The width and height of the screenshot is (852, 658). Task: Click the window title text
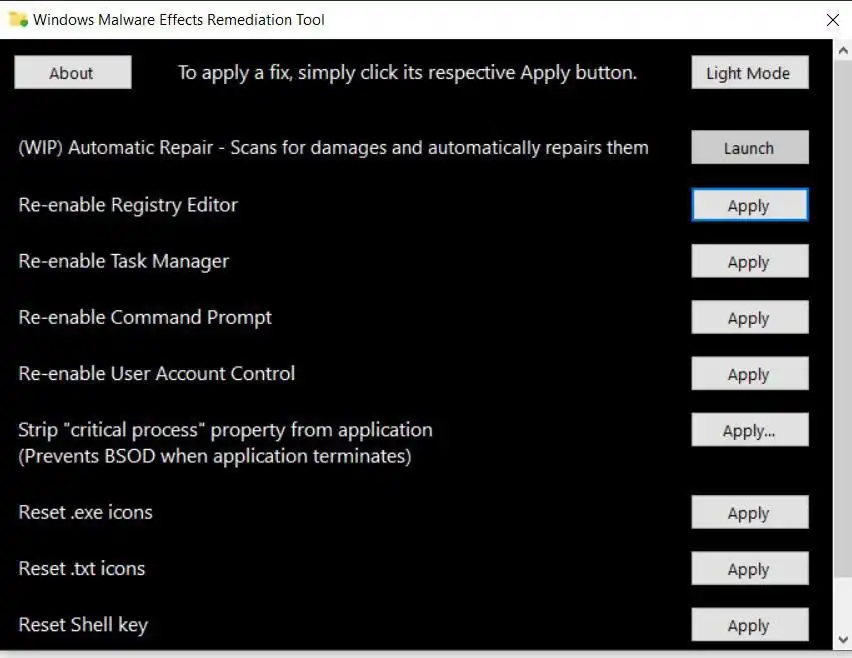(179, 19)
